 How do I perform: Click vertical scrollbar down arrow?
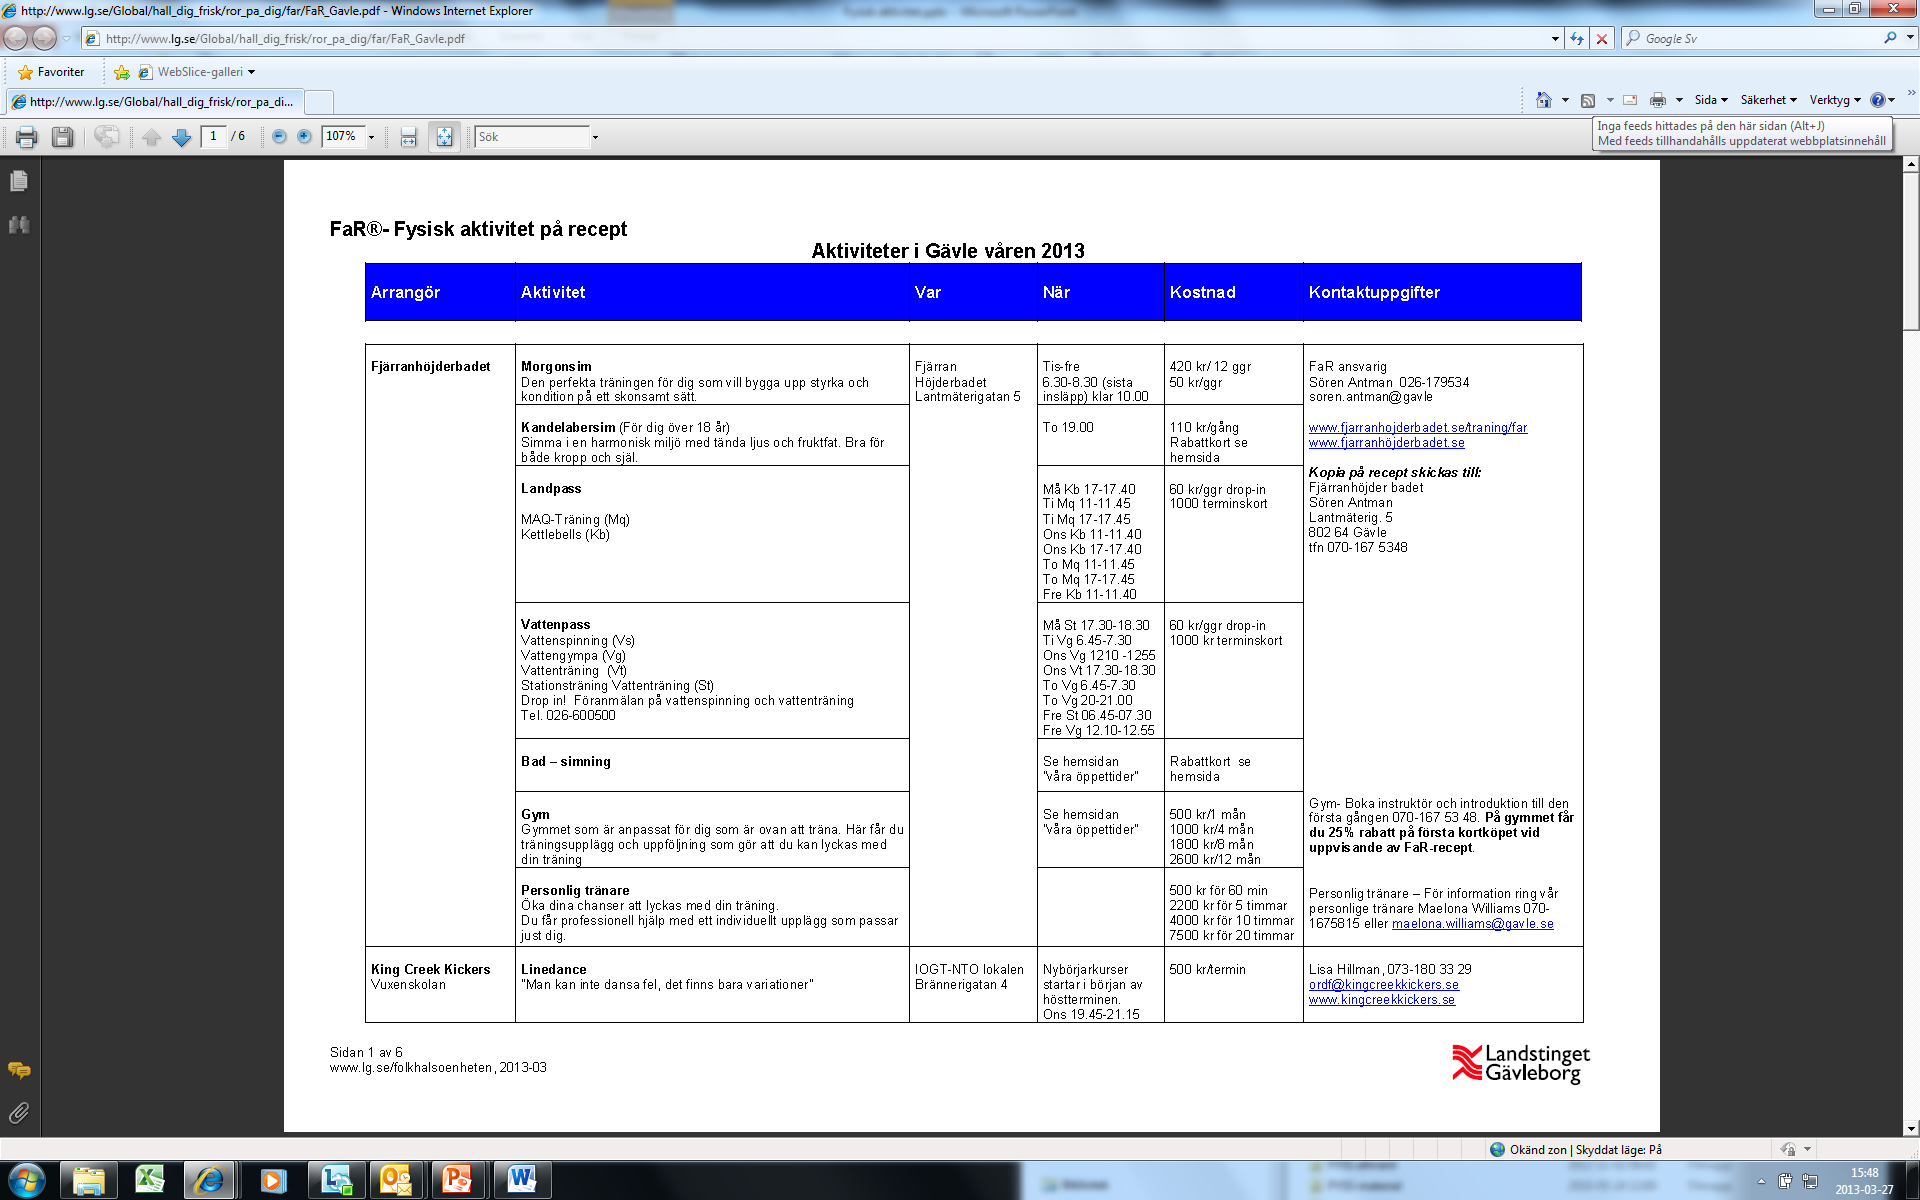(x=1911, y=1129)
